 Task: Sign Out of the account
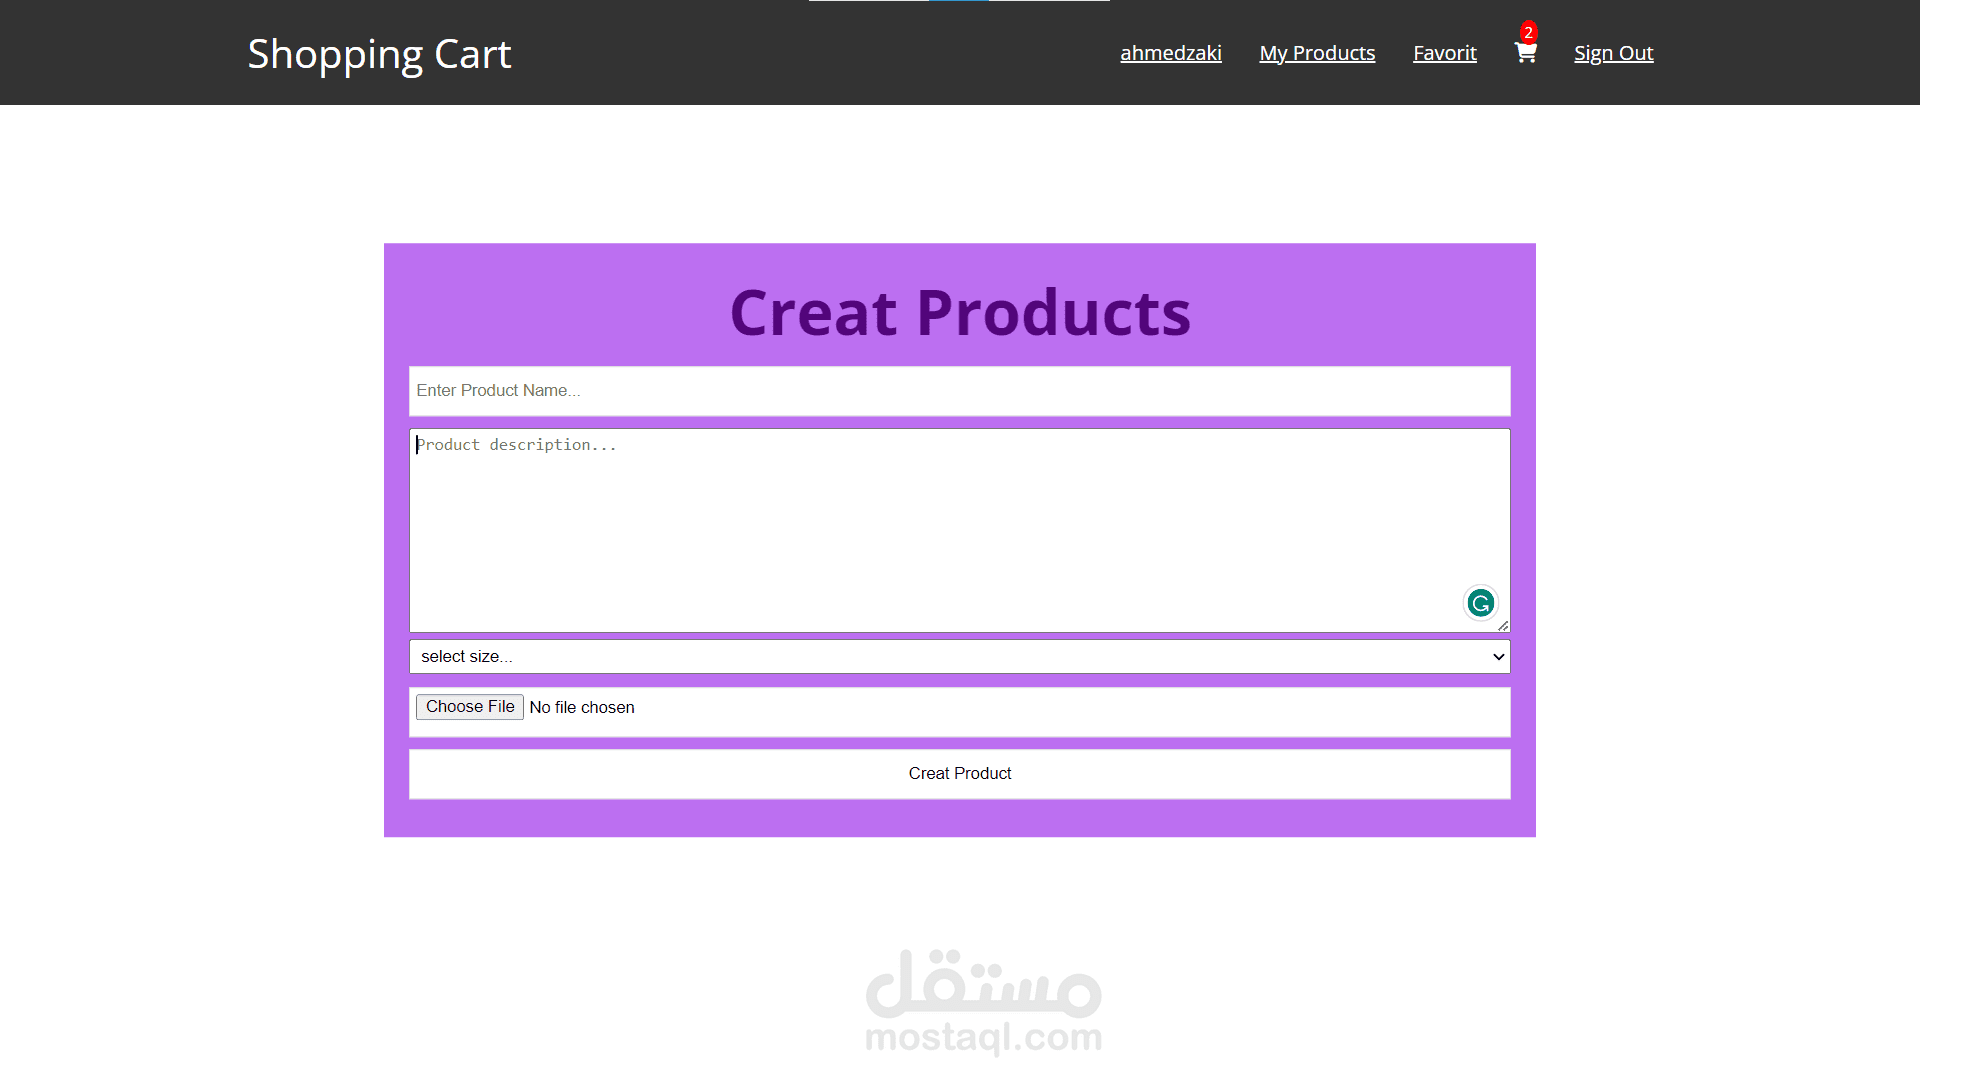pos(1613,53)
